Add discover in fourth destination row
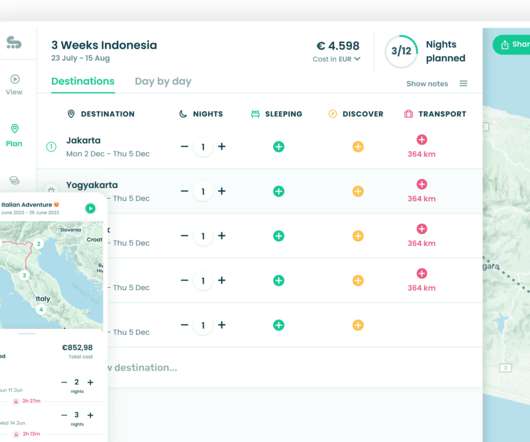 pyautogui.click(x=358, y=280)
